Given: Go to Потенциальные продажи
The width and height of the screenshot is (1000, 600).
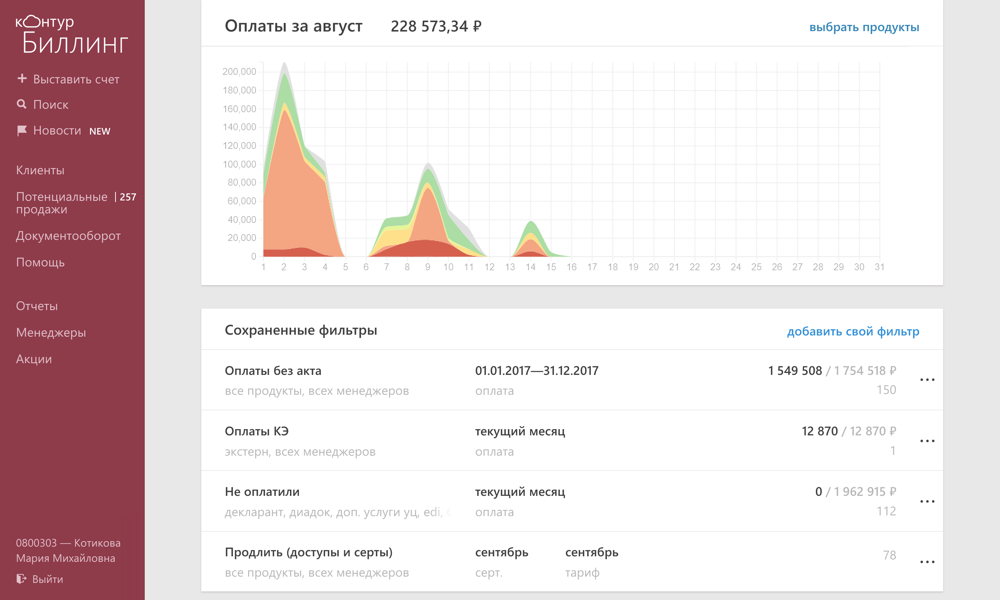Looking at the screenshot, I should 61,203.
